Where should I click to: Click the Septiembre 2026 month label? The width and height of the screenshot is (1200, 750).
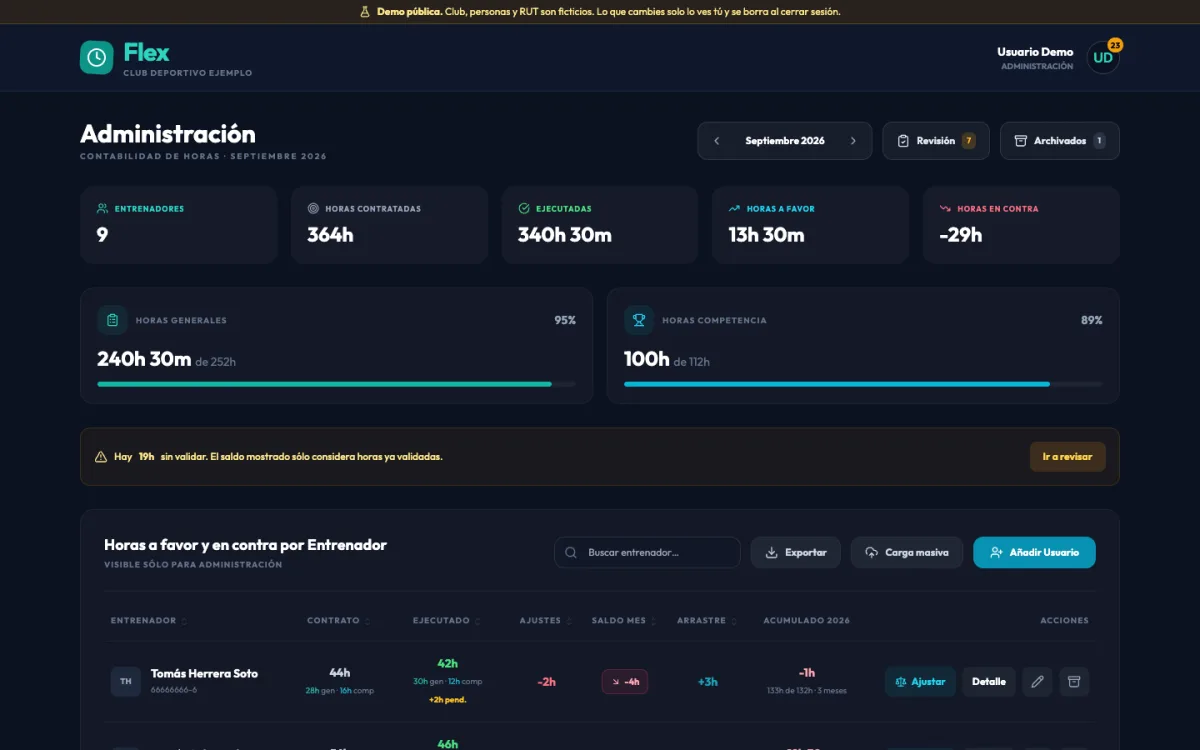click(785, 141)
